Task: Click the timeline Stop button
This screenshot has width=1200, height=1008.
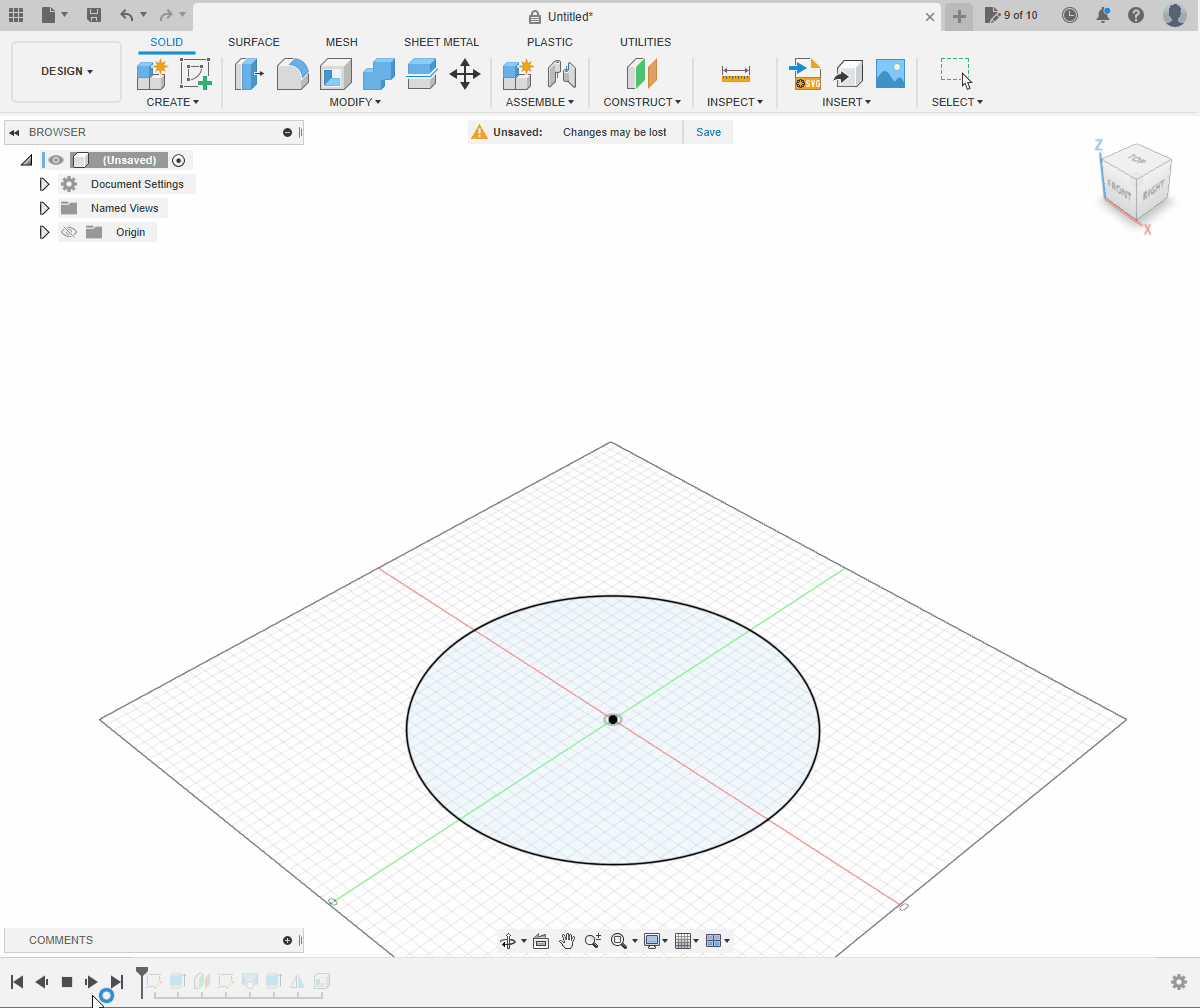Action: click(x=67, y=982)
